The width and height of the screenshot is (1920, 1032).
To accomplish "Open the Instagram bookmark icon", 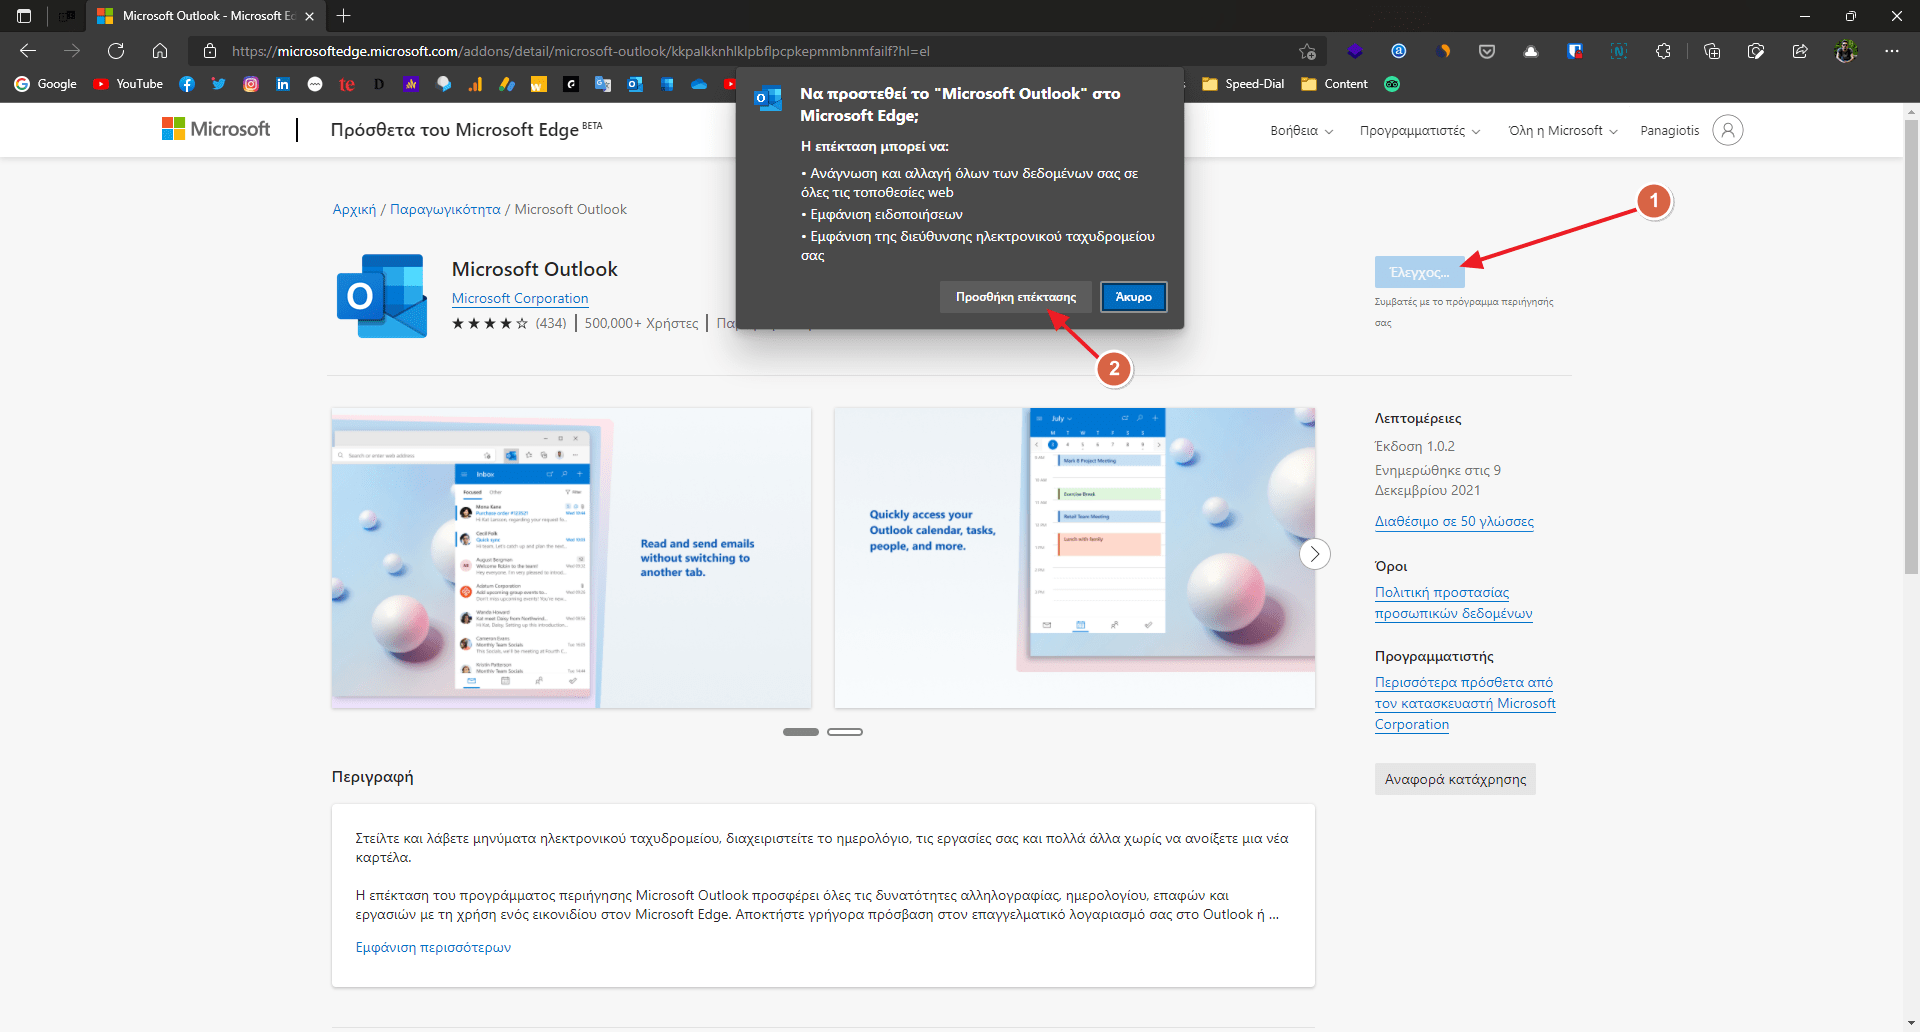I will click(x=251, y=84).
